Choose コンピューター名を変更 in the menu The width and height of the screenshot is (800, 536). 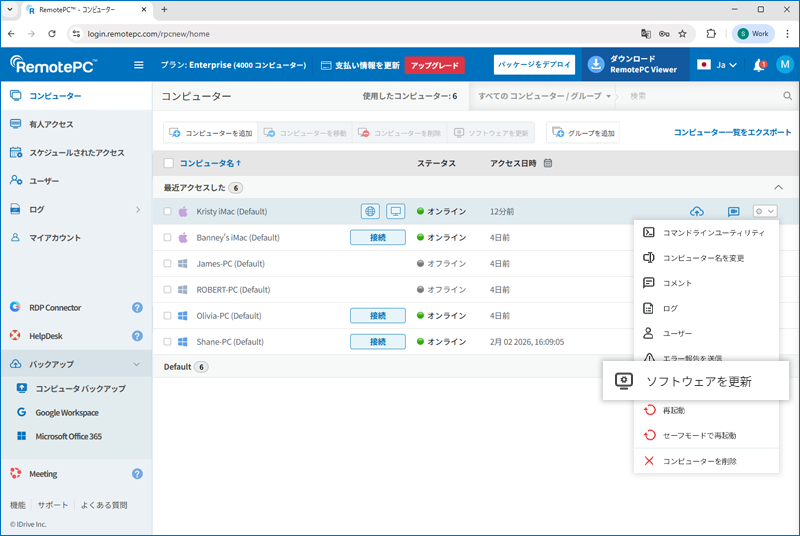[703, 258]
